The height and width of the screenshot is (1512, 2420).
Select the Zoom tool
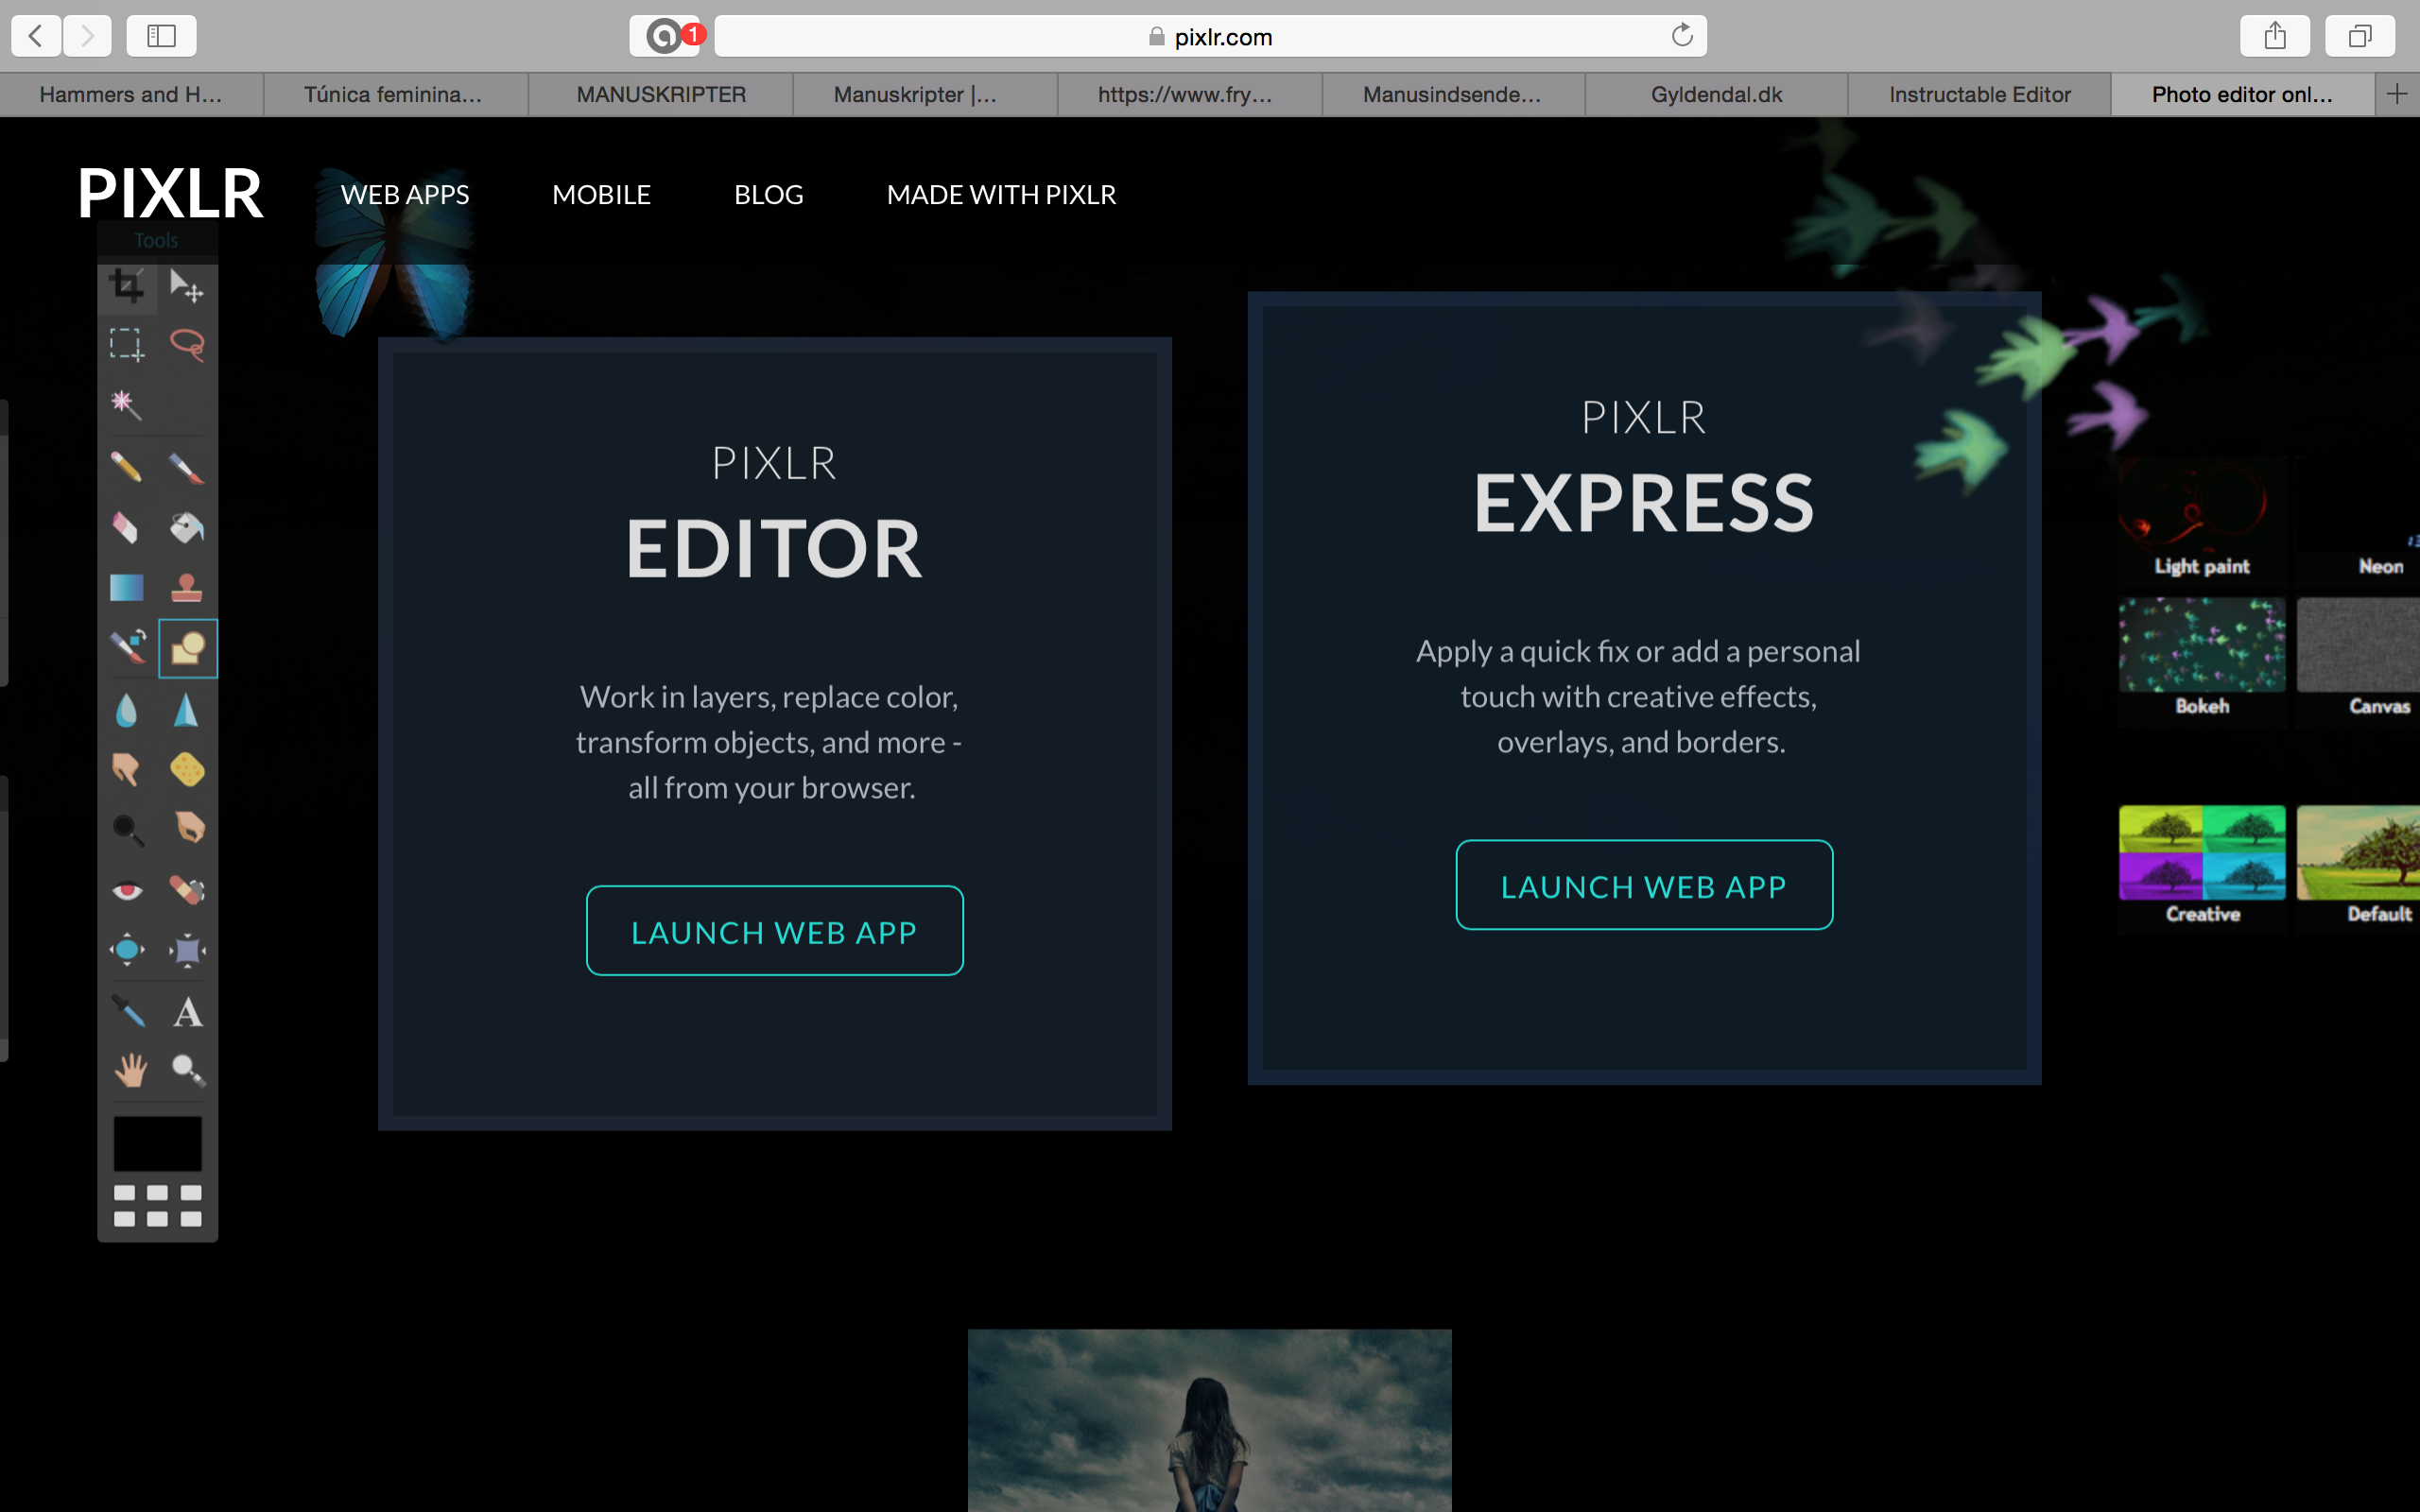click(x=188, y=1070)
